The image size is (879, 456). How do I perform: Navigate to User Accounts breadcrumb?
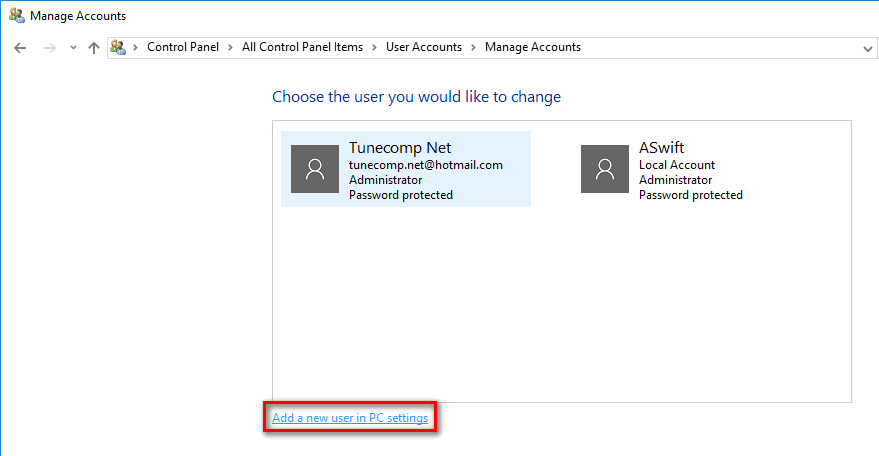click(424, 47)
